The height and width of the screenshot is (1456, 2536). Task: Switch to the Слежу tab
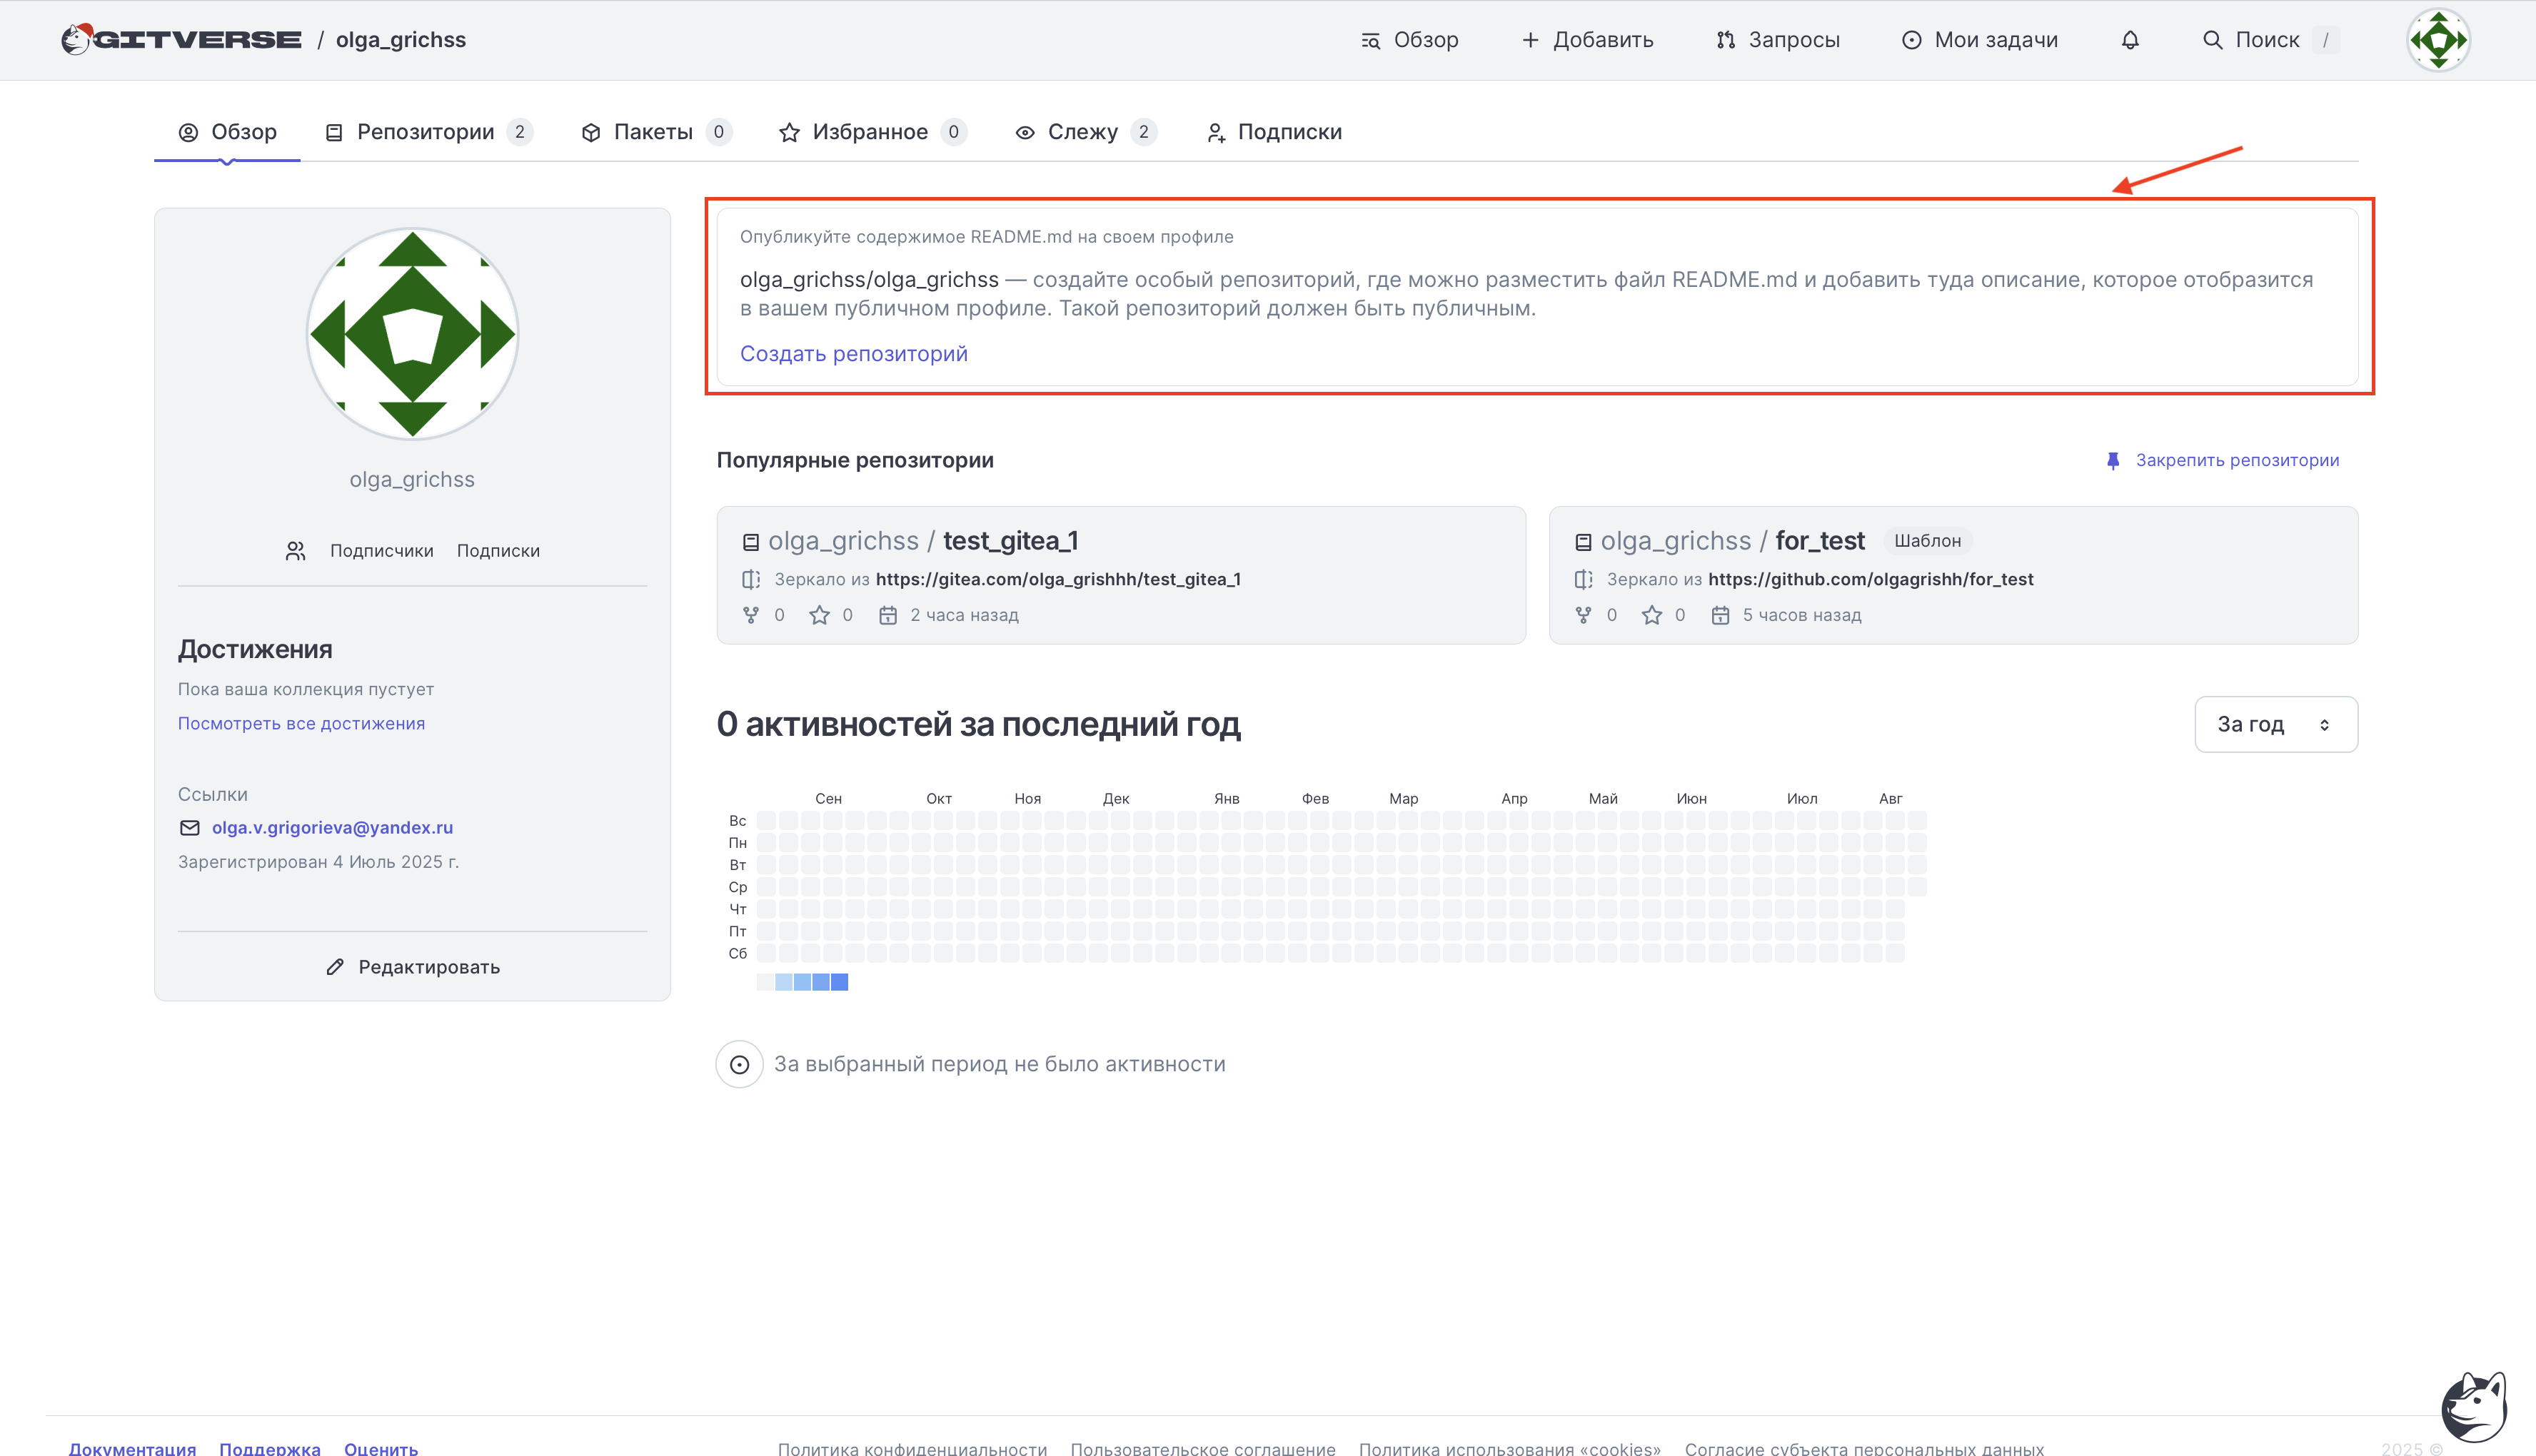coord(1086,132)
